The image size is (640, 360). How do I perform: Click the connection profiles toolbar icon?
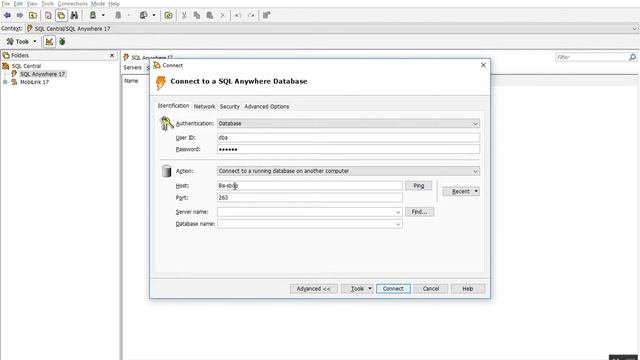pyautogui.click(x=143, y=16)
